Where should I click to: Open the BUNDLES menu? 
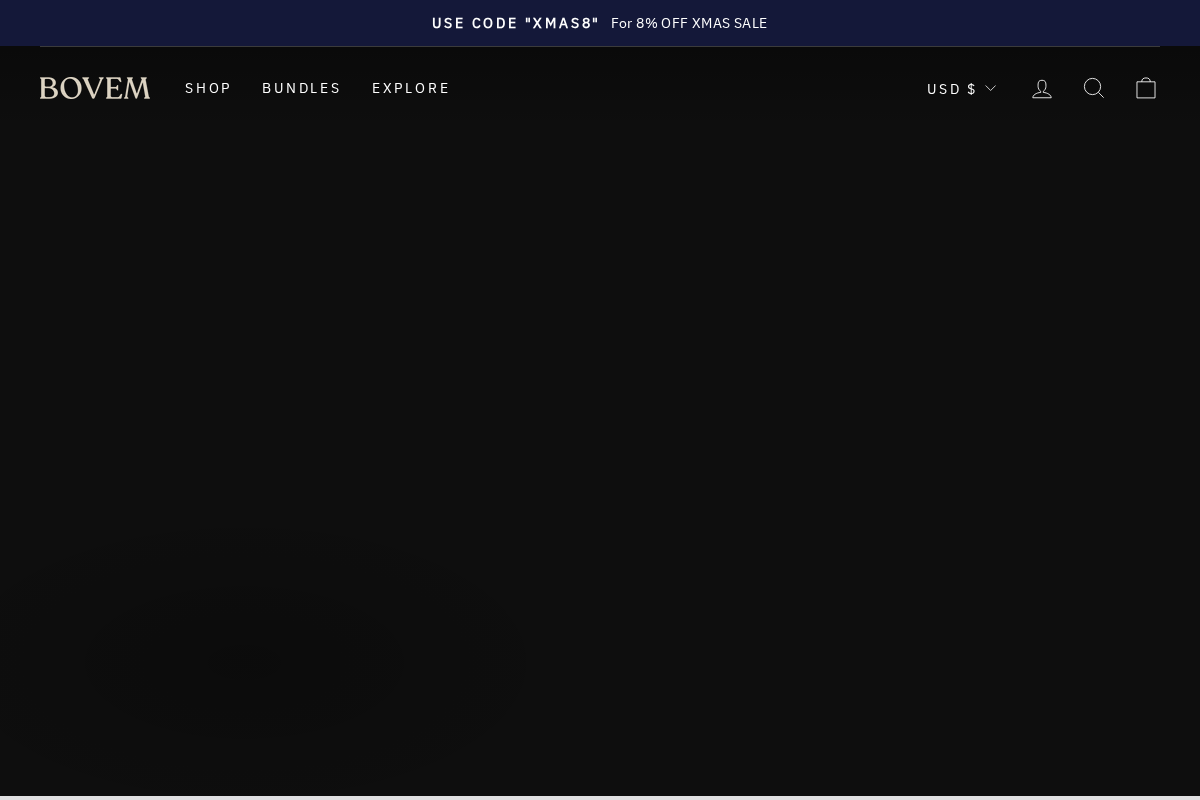click(x=302, y=88)
